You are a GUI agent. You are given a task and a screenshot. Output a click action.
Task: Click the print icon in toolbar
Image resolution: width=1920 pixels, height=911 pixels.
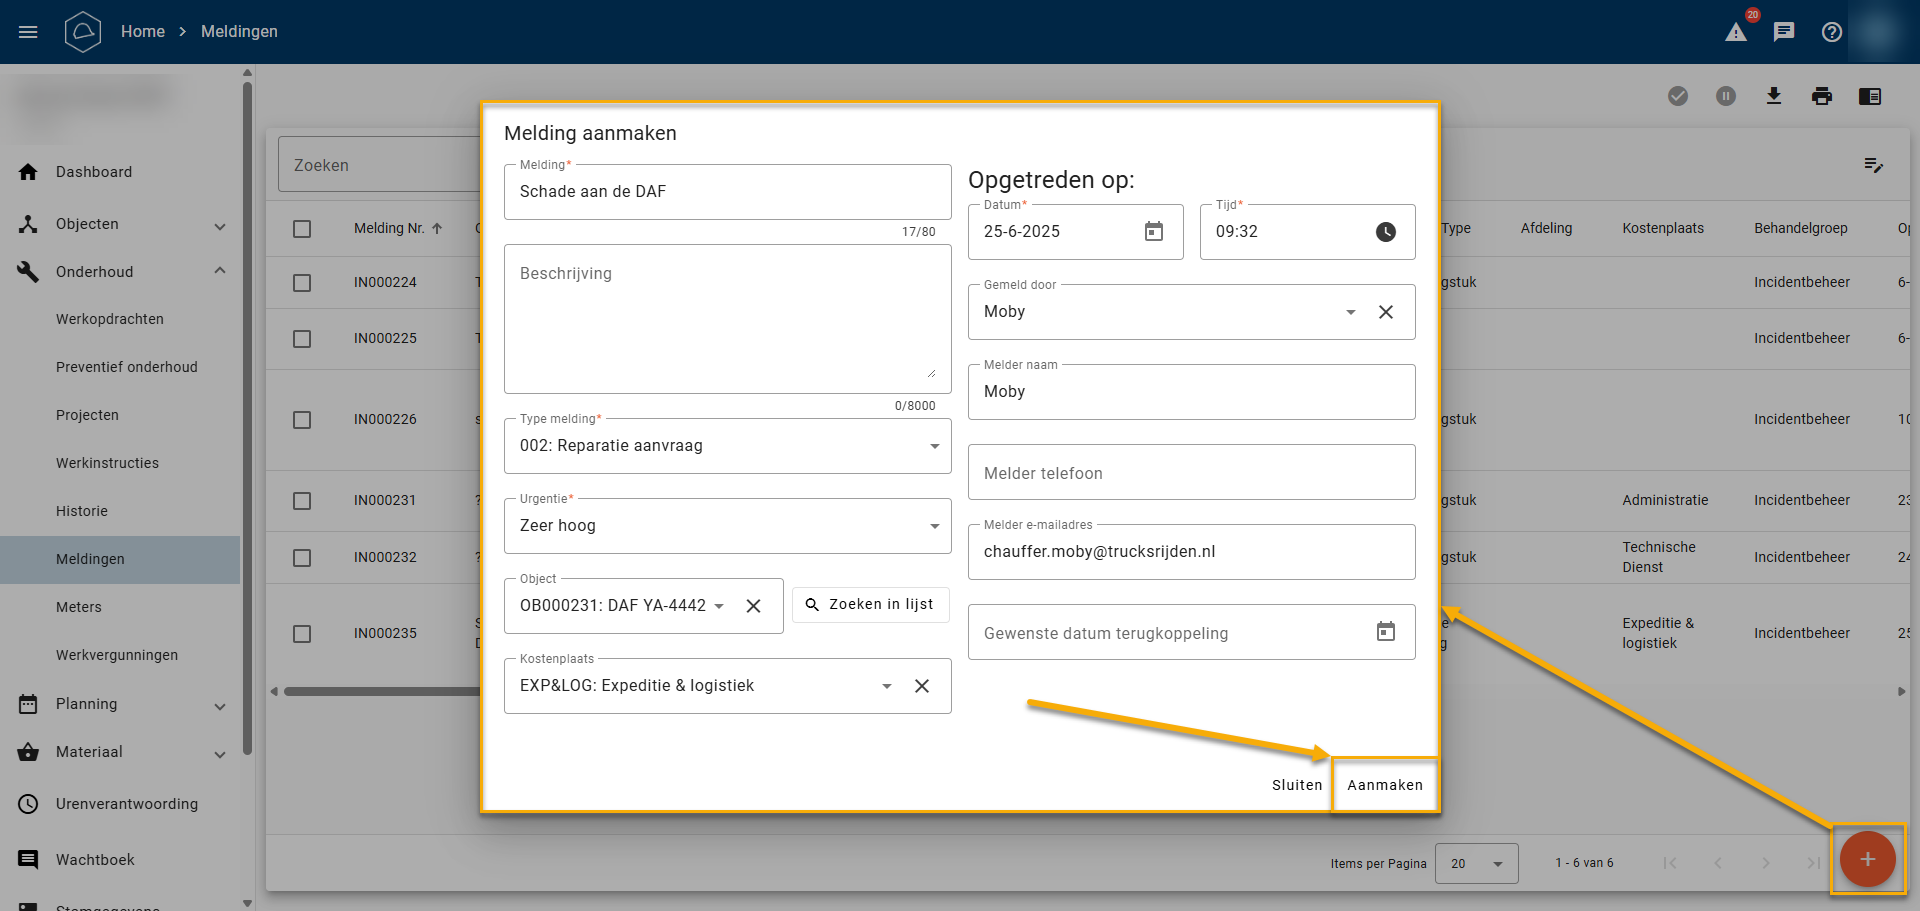tap(1821, 96)
